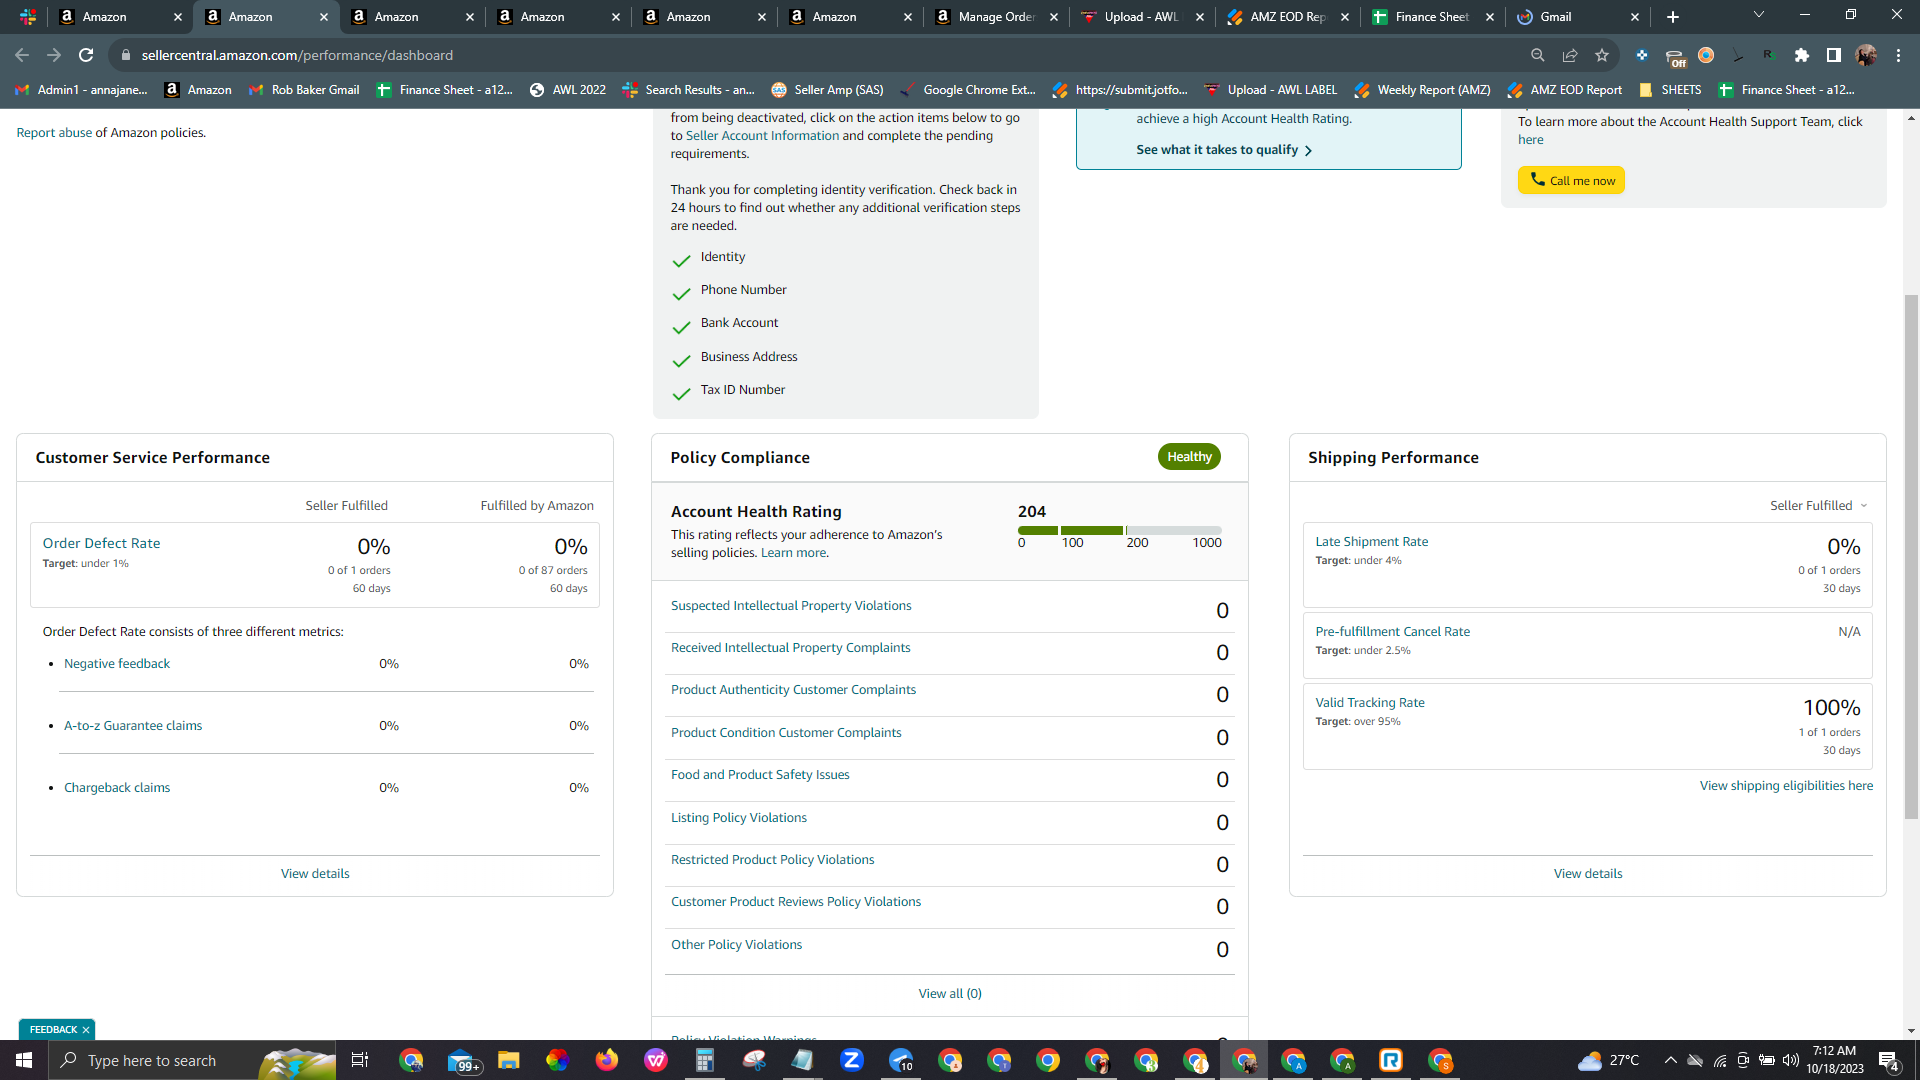Click the taskbar search box
The width and height of the screenshot is (1920, 1080).
pos(190,1060)
